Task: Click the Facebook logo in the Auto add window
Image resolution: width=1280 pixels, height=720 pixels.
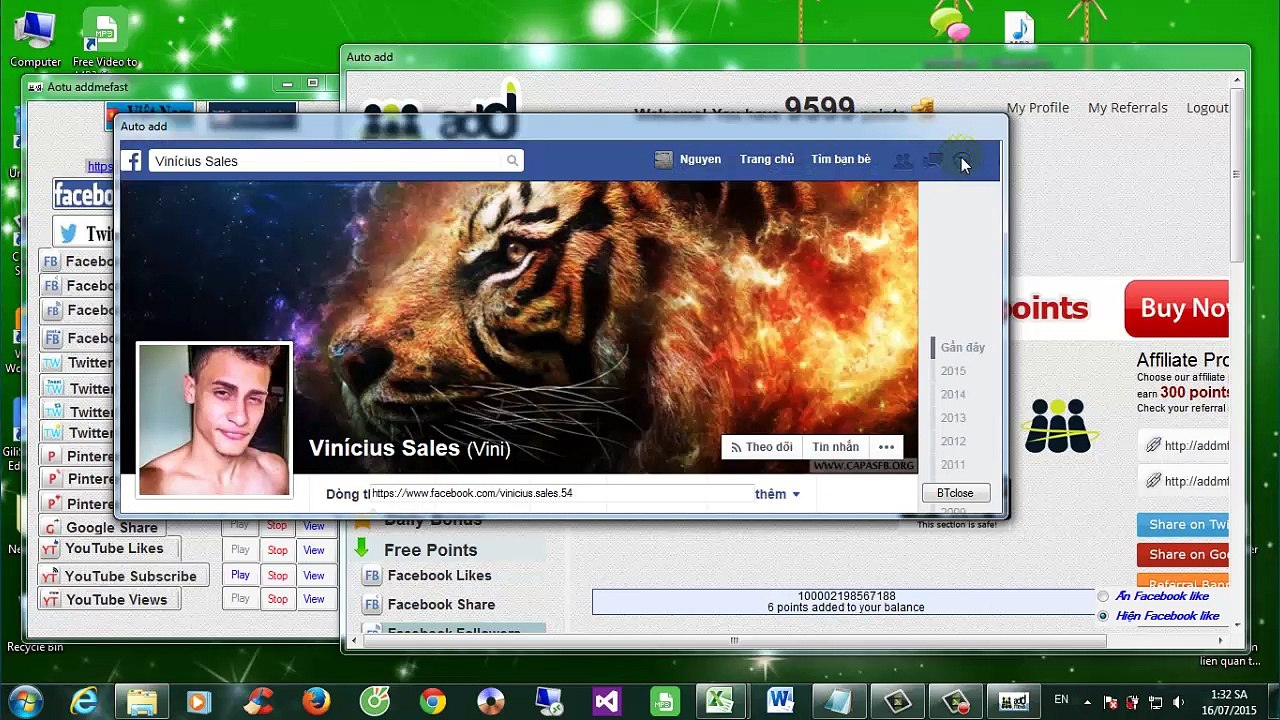Action: coord(132,160)
